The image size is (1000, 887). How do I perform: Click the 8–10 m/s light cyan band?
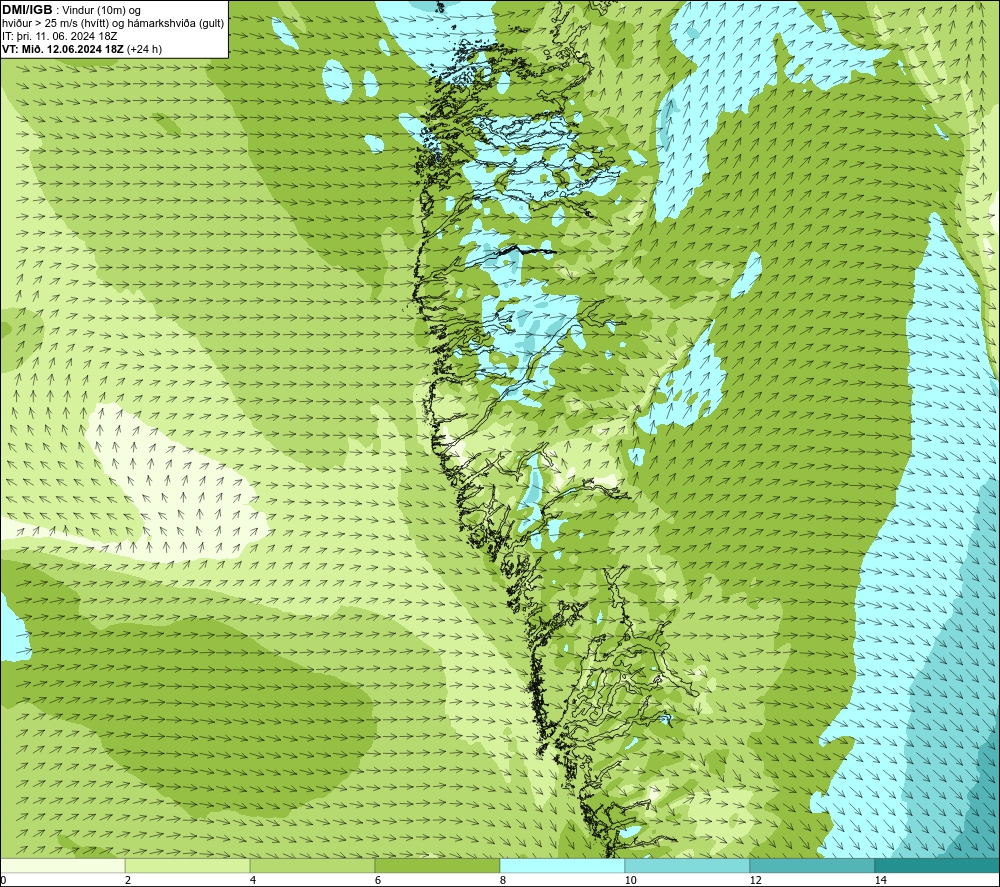[562, 865]
